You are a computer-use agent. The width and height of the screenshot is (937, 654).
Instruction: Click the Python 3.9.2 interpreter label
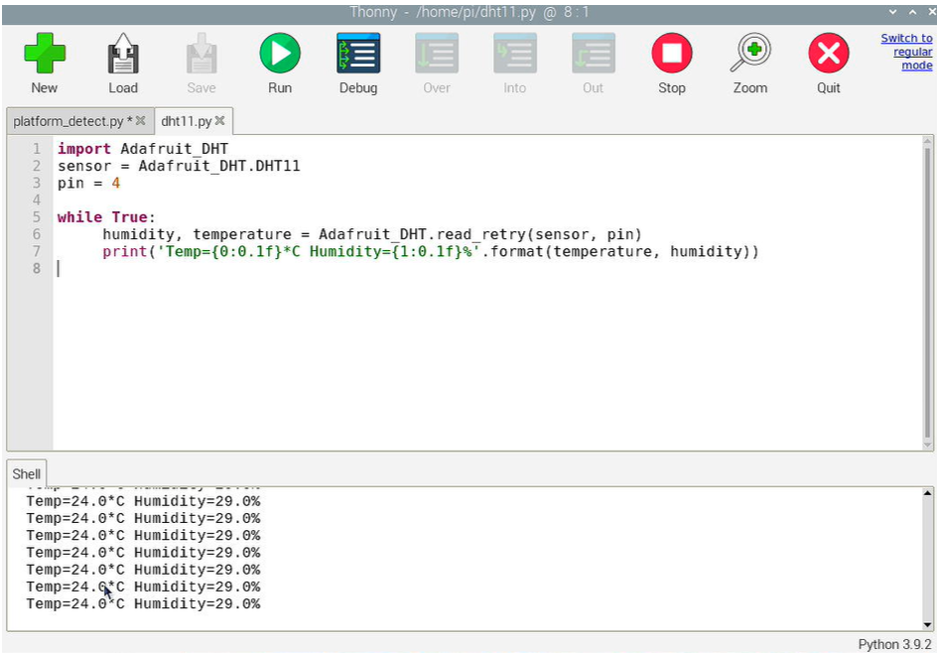895,644
